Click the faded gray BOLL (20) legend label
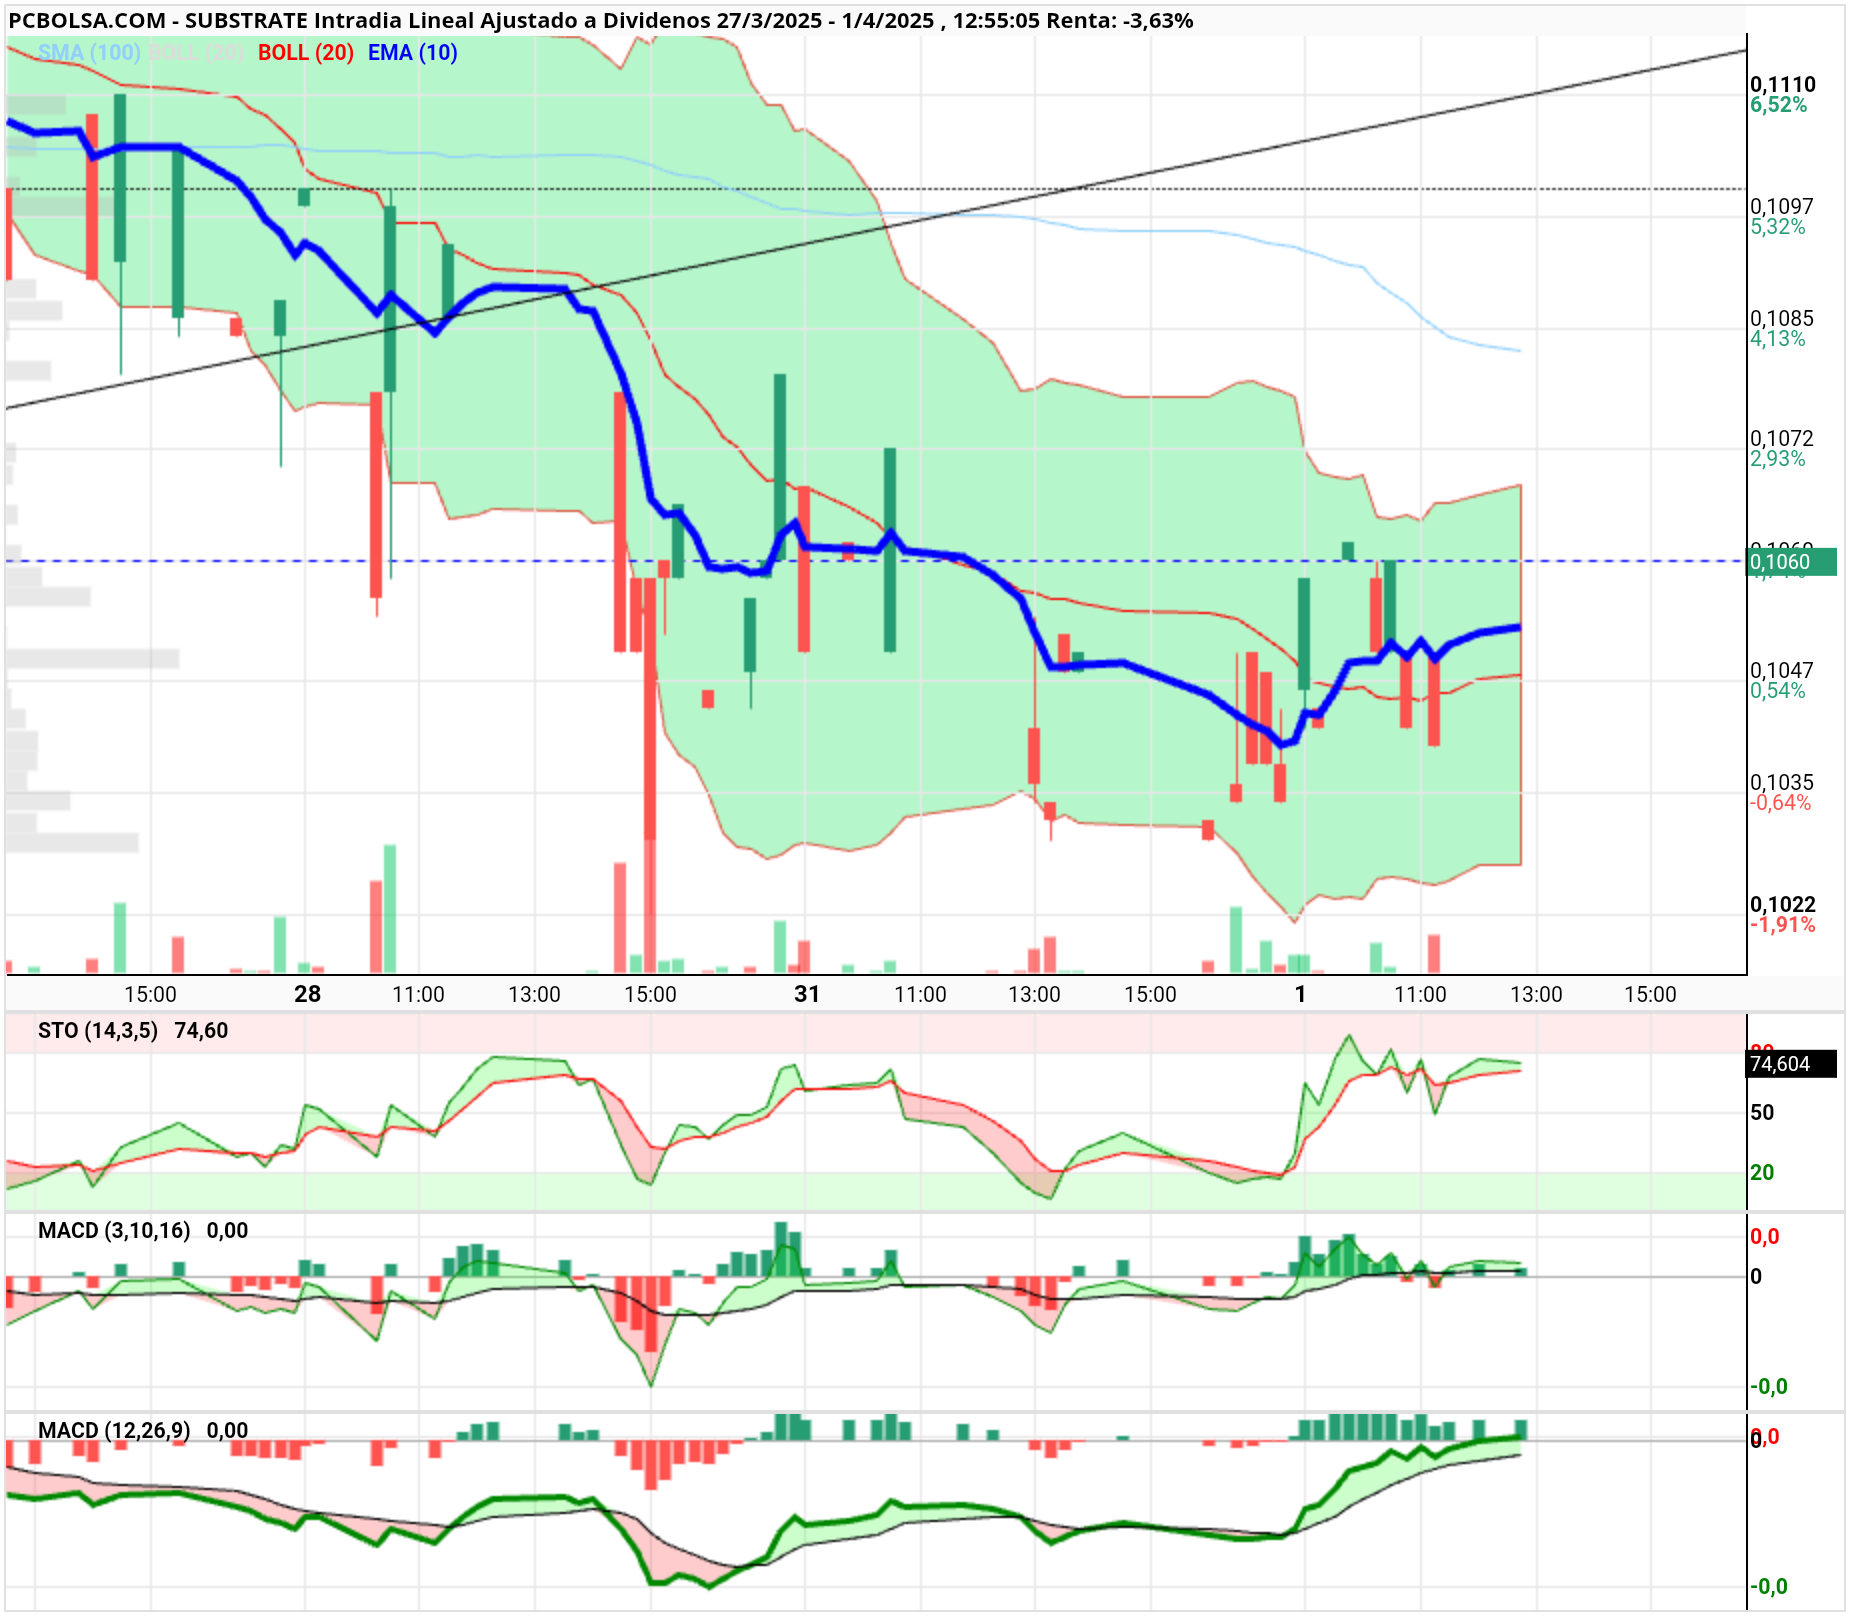 (x=197, y=53)
